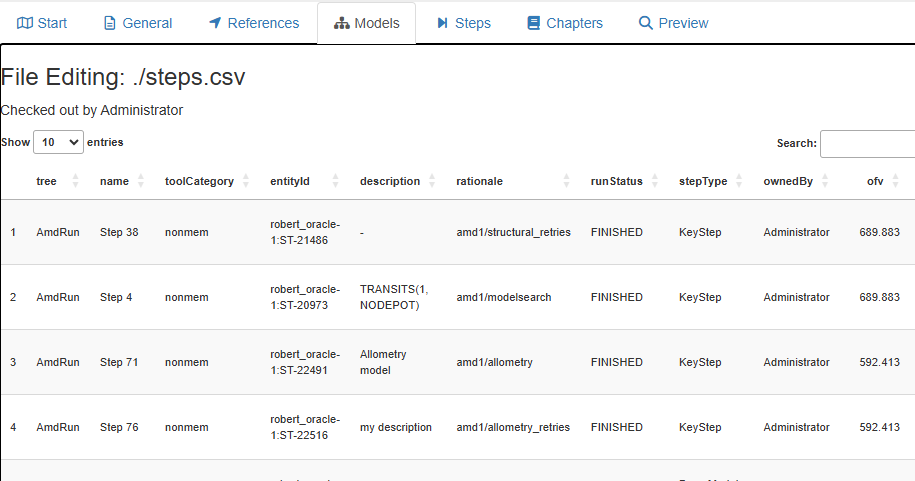Click the book icon on Chapters tab

click(534, 23)
